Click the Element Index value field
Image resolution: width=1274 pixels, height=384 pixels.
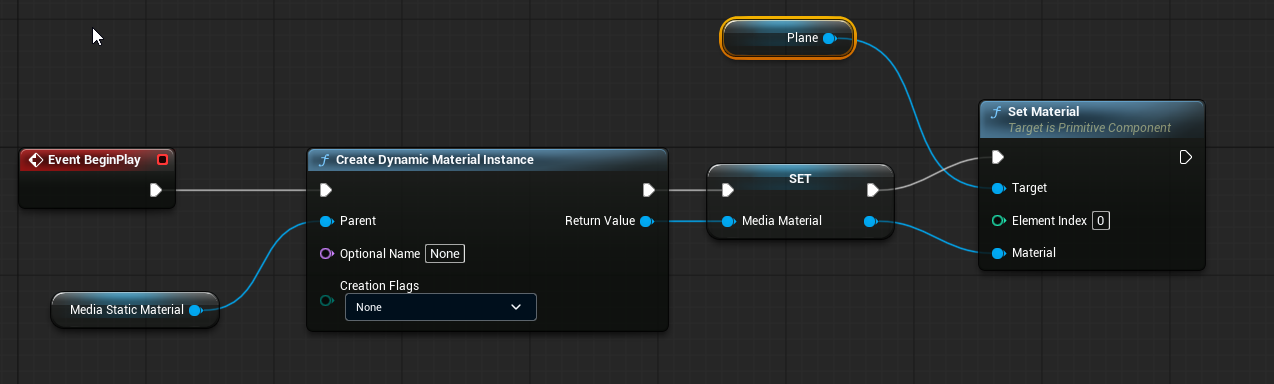(x=1100, y=221)
